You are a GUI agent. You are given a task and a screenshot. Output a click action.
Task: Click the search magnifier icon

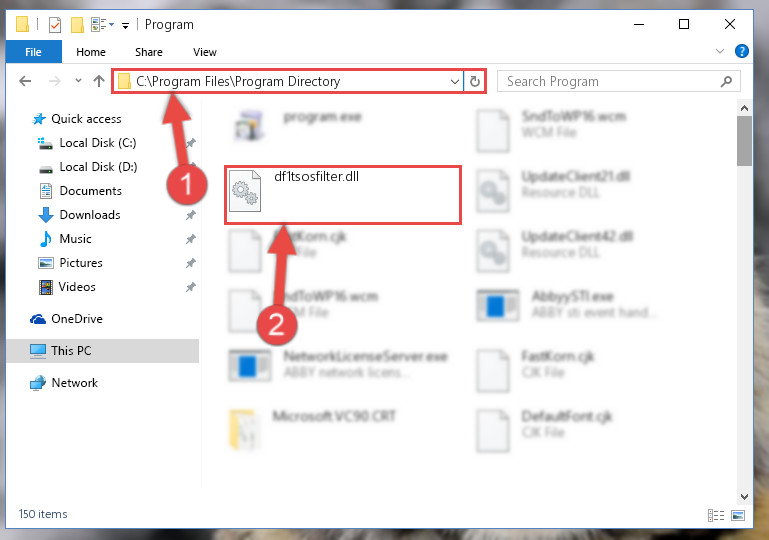[x=727, y=81]
